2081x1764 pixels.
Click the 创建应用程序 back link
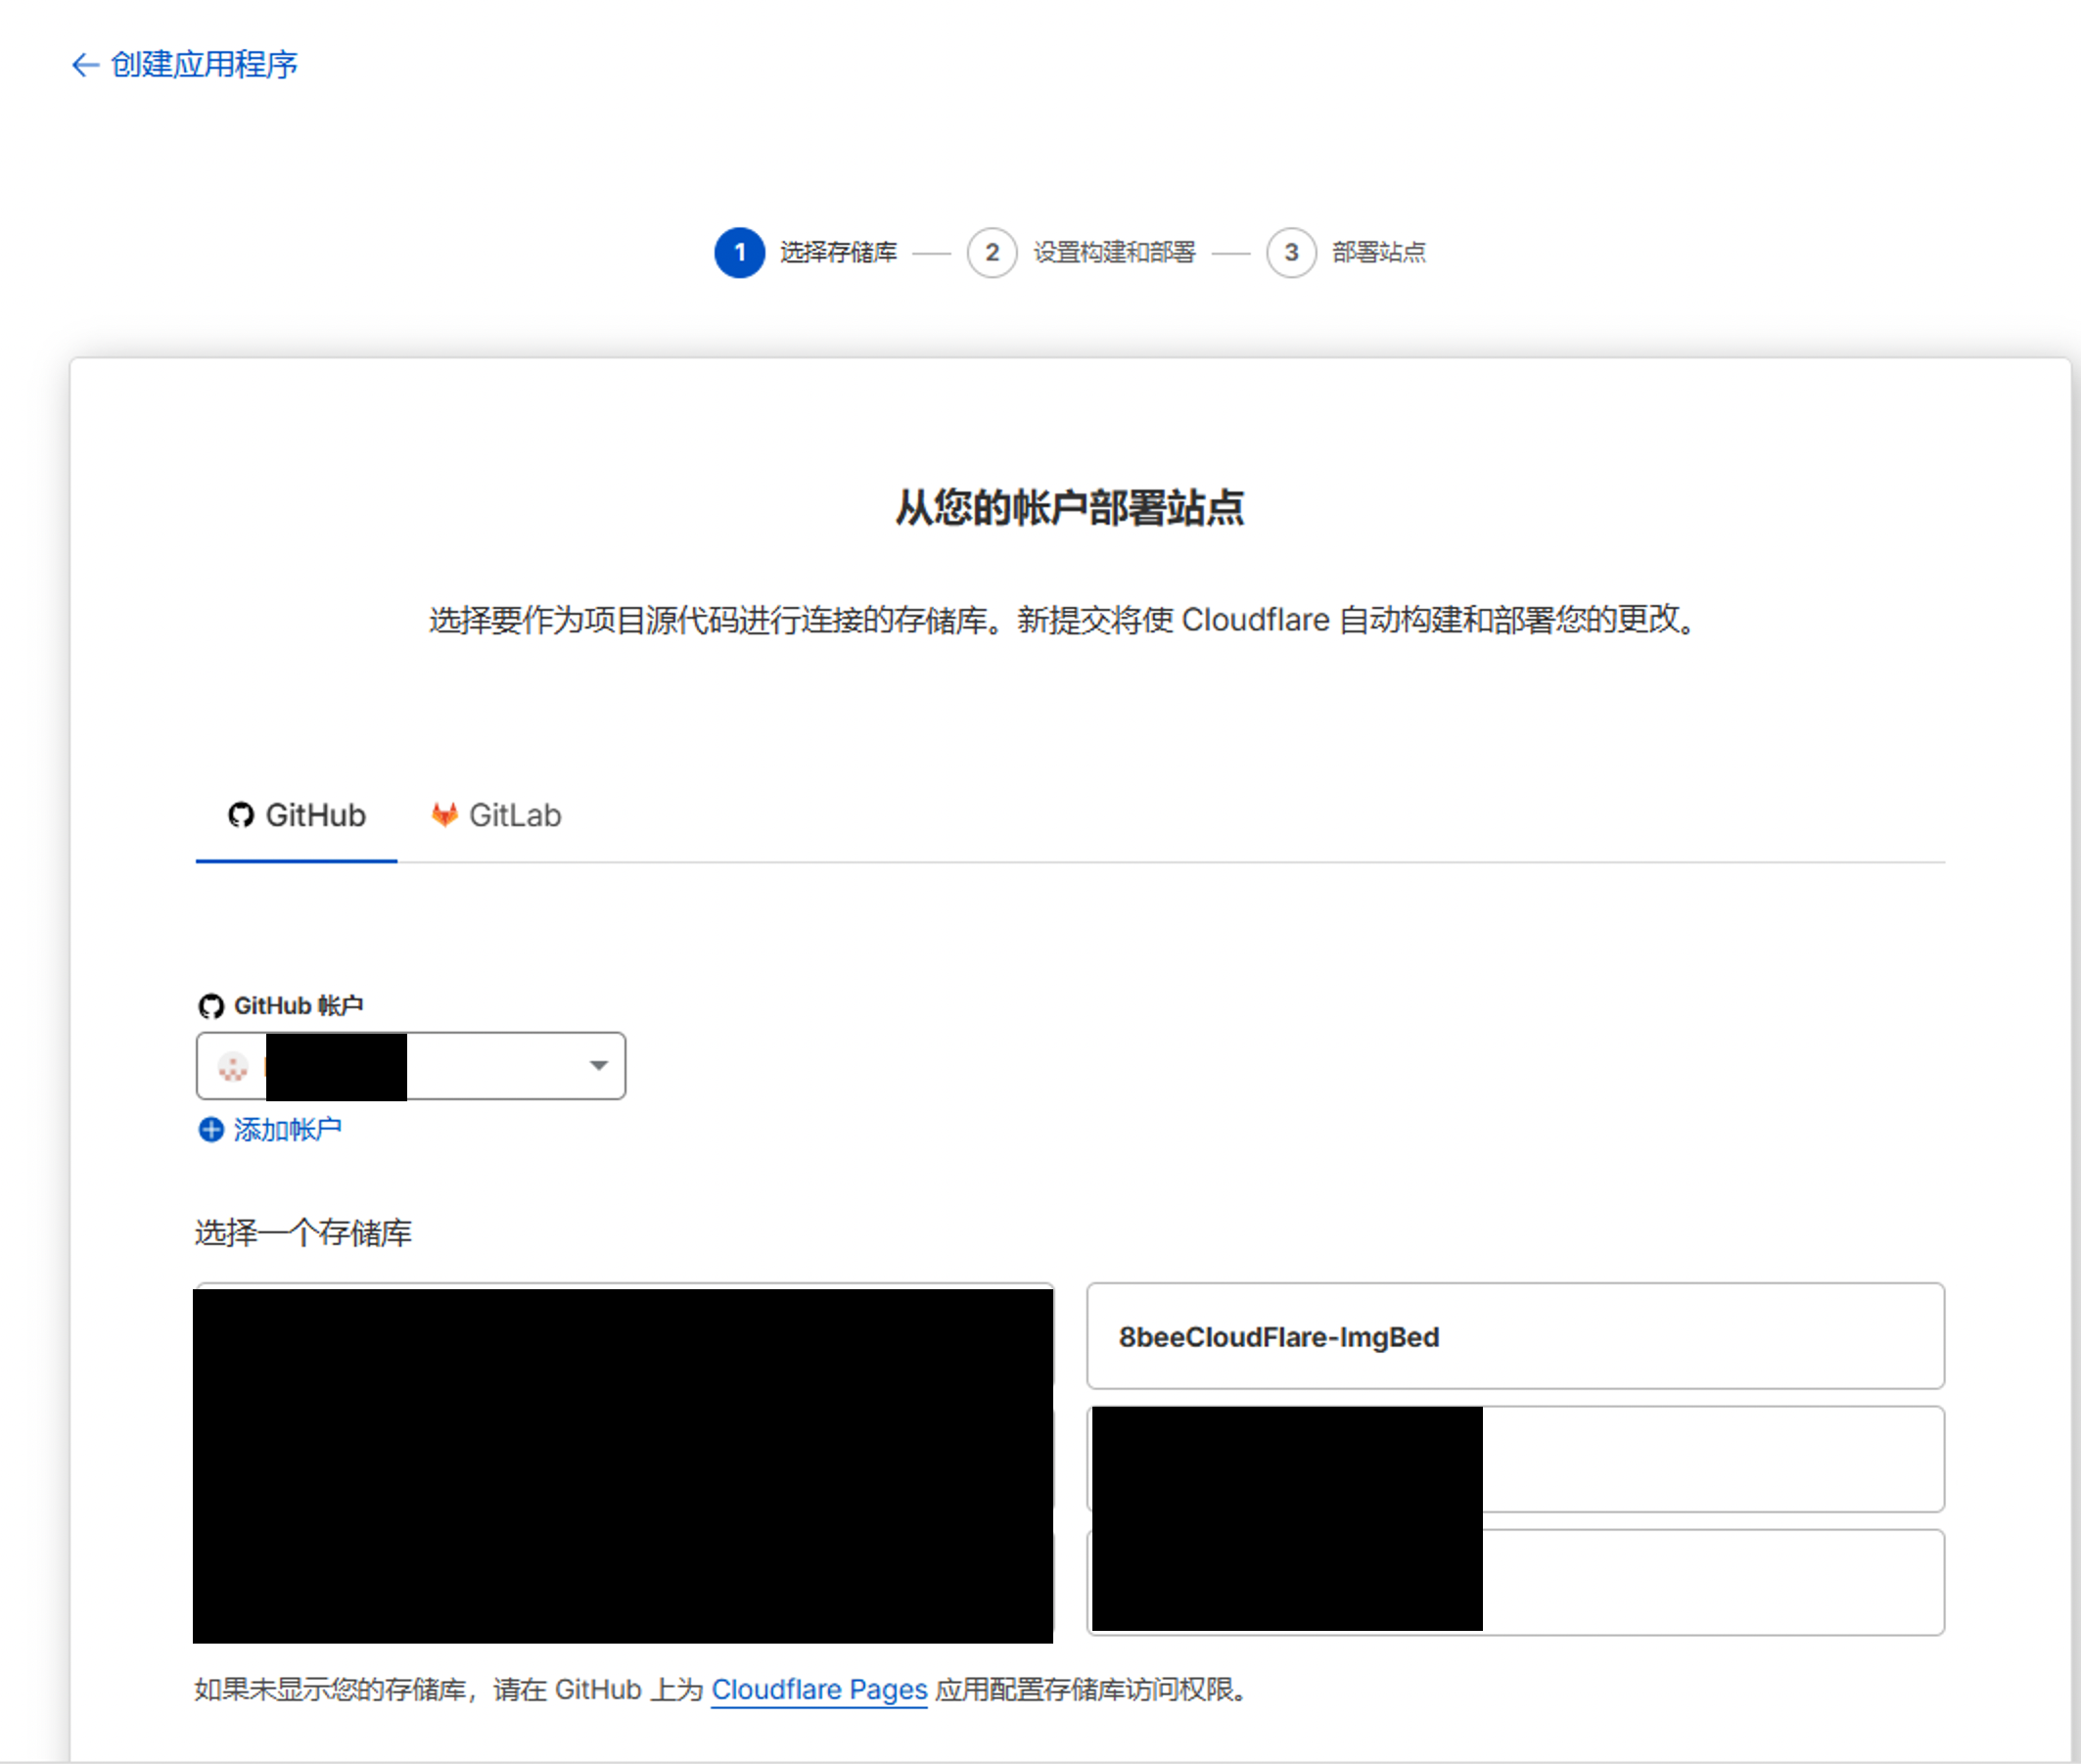pyautogui.click(x=203, y=64)
